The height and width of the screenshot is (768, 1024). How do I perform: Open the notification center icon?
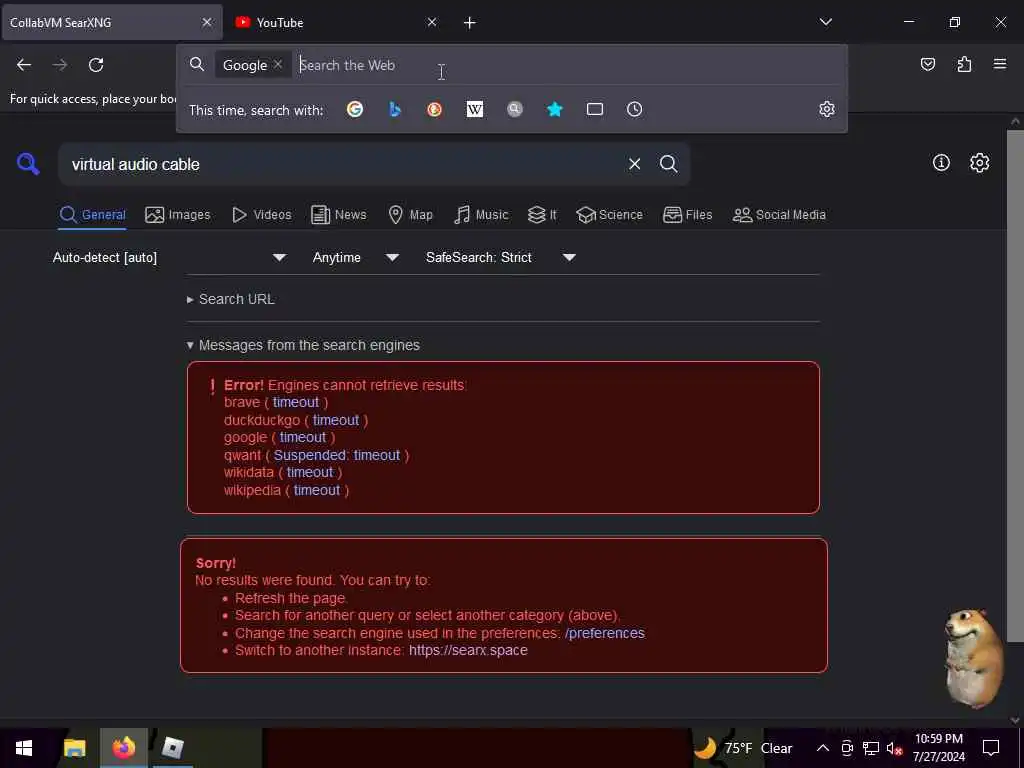pyautogui.click(x=991, y=748)
